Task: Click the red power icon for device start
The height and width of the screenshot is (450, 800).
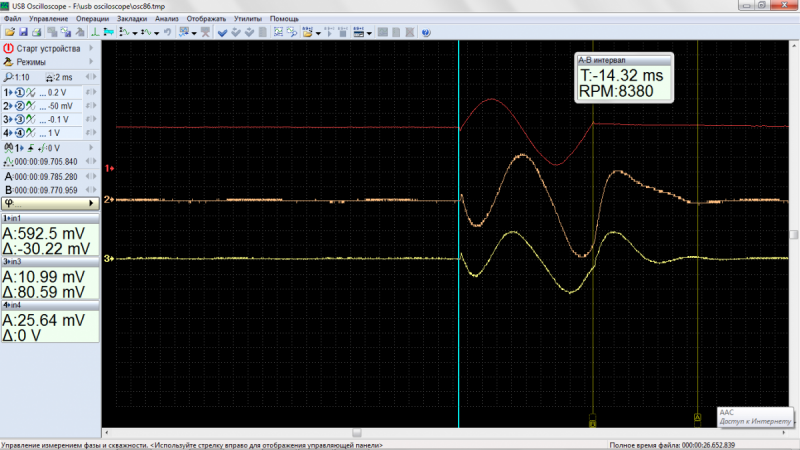Action: click(x=8, y=47)
